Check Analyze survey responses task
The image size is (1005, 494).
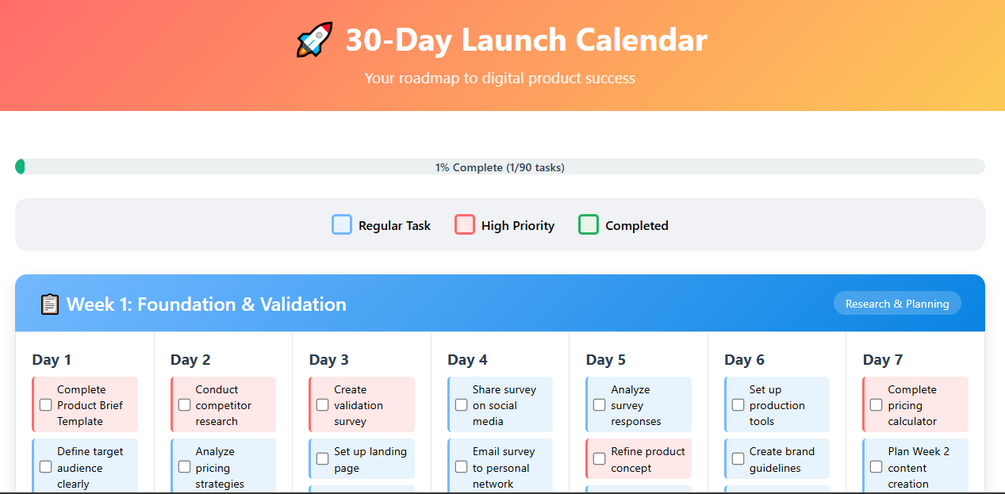pyautogui.click(x=599, y=405)
